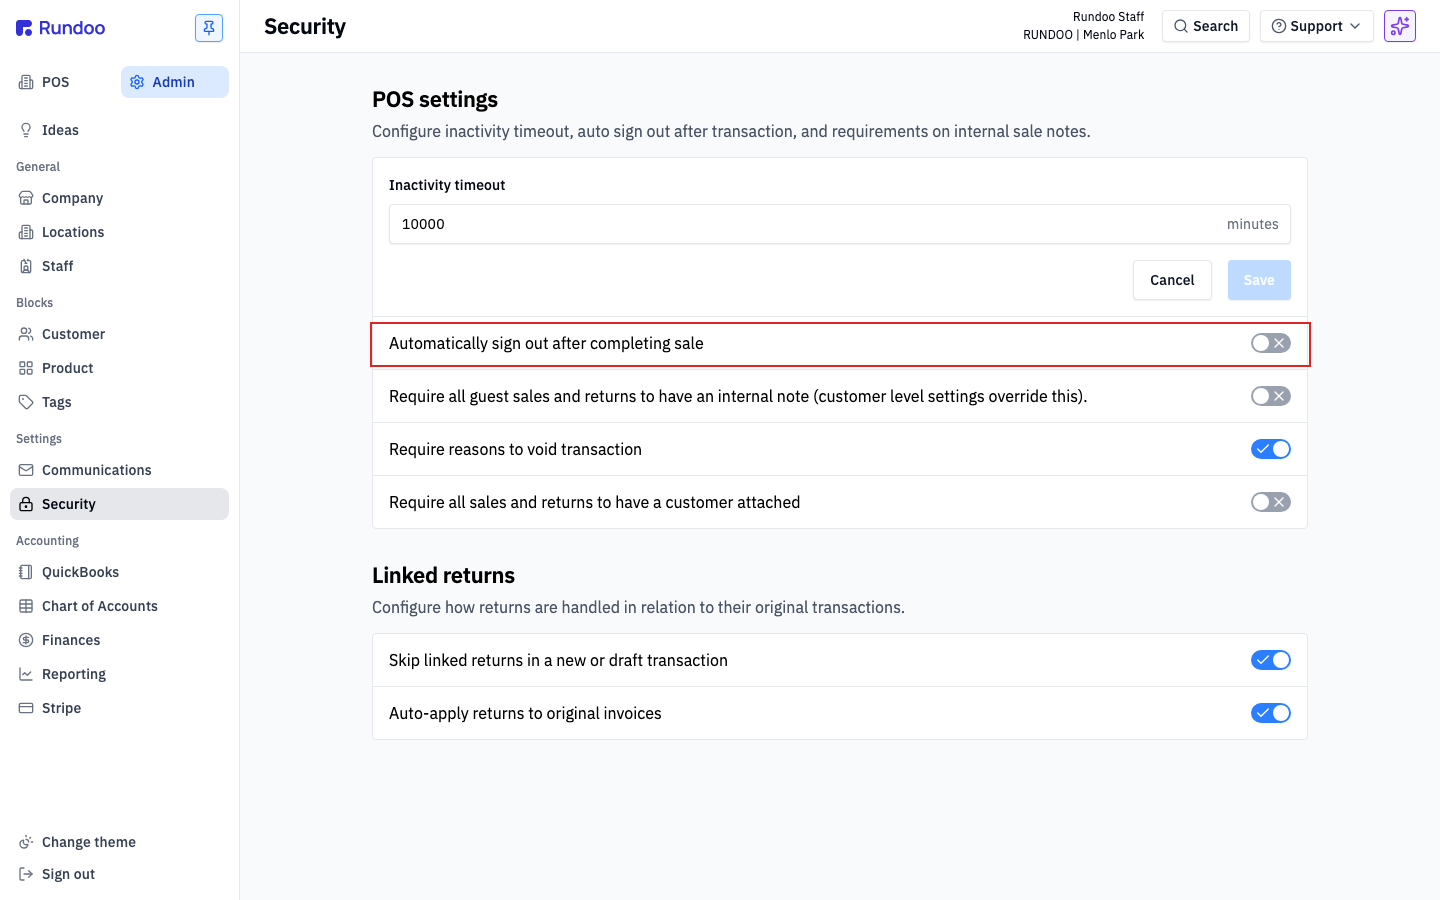Click the RUNDOO | Menlo Park location text
Image resolution: width=1440 pixels, height=900 pixels.
coord(1083,35)
